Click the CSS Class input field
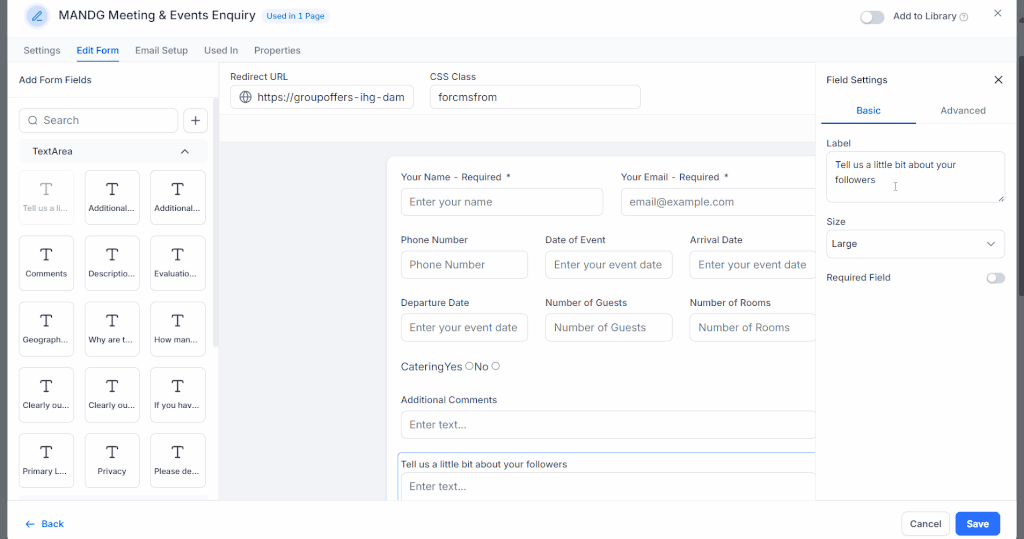The image size is (1024, 539). coord(535,97)
